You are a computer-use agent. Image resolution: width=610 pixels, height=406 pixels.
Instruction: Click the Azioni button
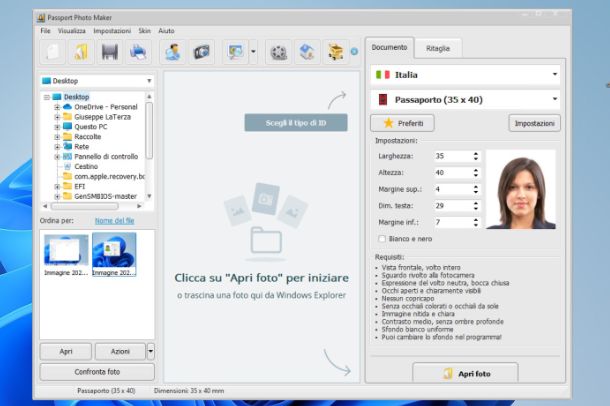pyautogui.click(x=120, y=352)
